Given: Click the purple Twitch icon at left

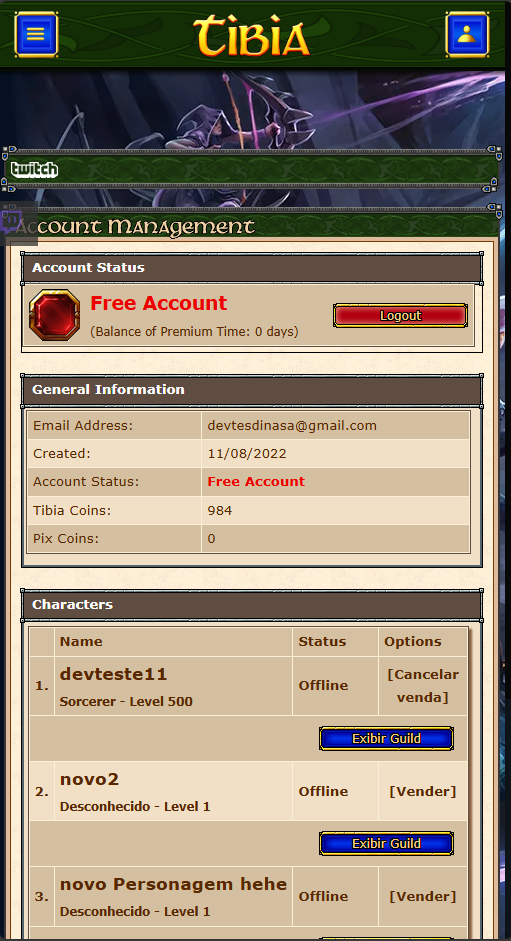Looking at the screenshot, I should (x=11, y=222).
